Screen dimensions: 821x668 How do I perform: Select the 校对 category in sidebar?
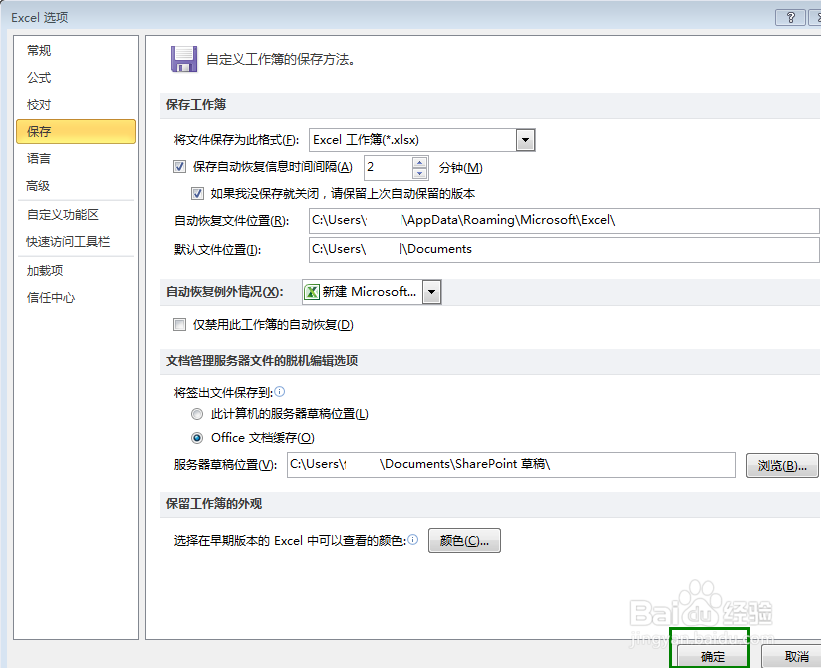coord(39,105)
